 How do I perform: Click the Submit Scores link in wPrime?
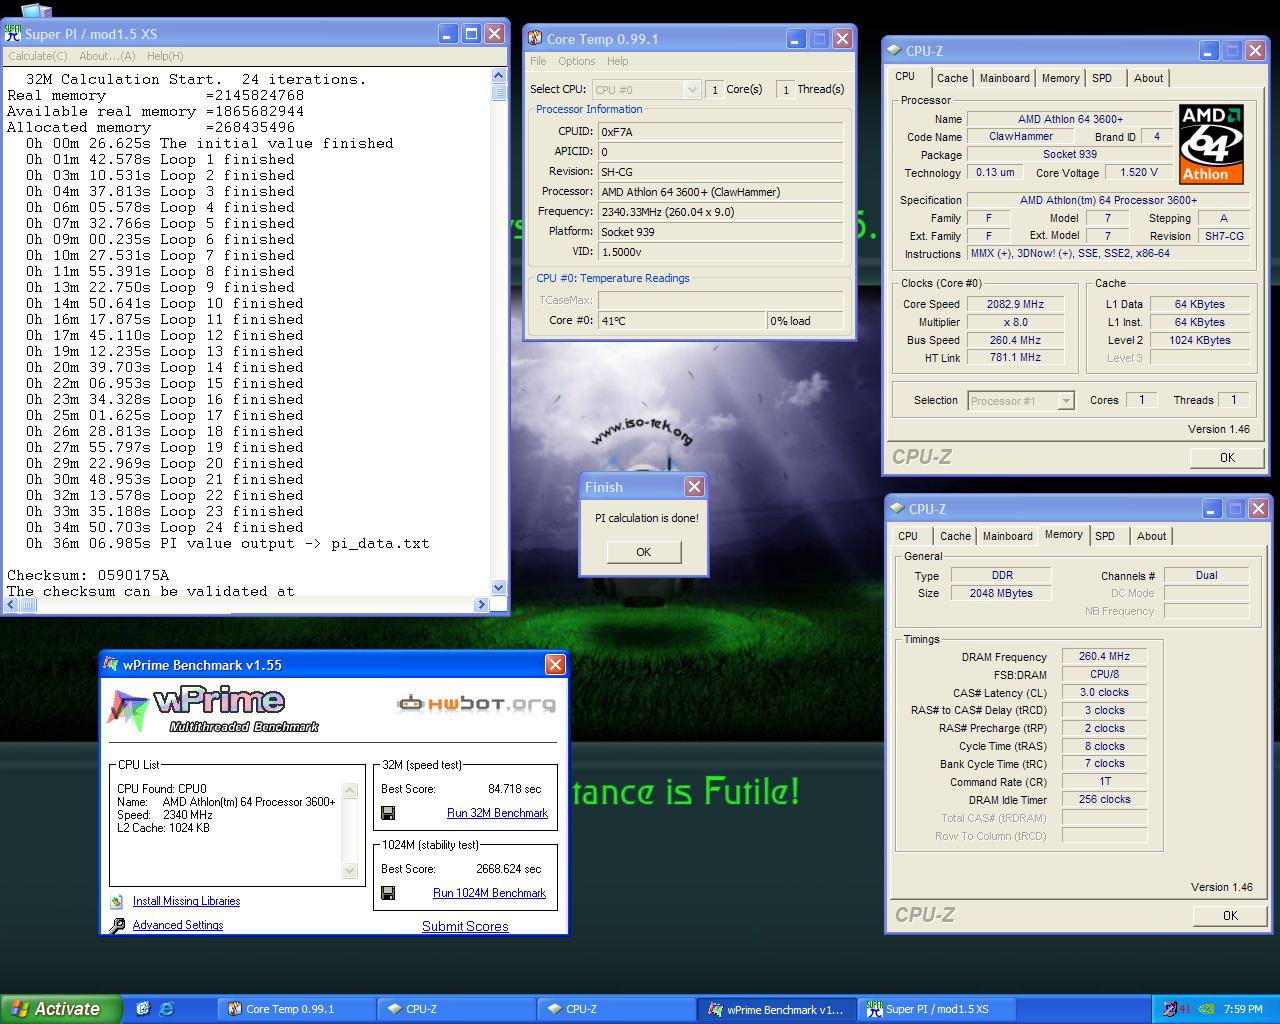tap(465, 926)
